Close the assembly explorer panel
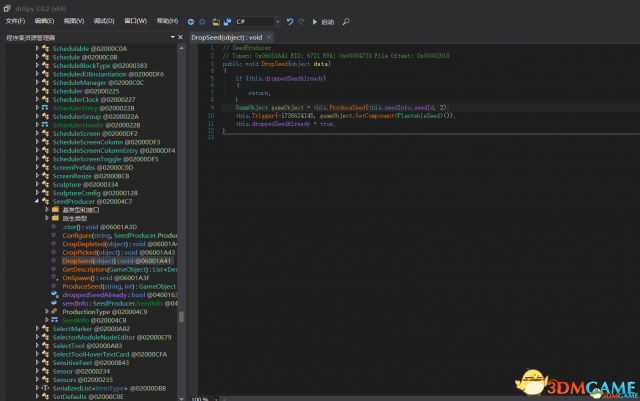 point(180,37)
